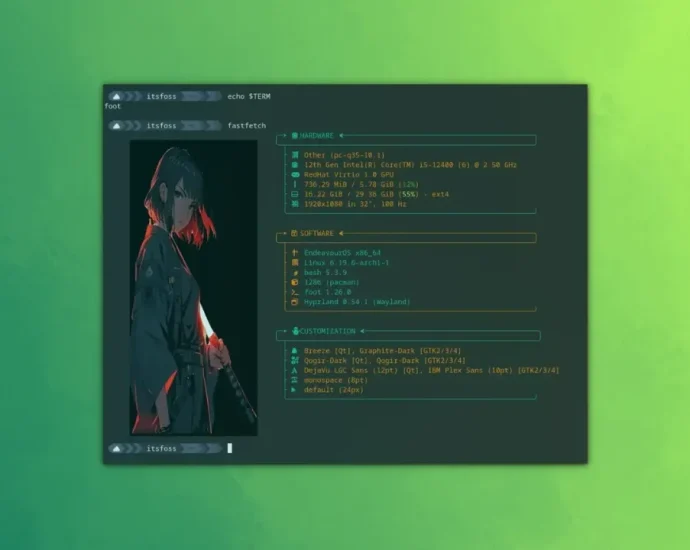Click the icon in the SOFTWARE header
690x550 pixels.
click(x=294, y=233)
